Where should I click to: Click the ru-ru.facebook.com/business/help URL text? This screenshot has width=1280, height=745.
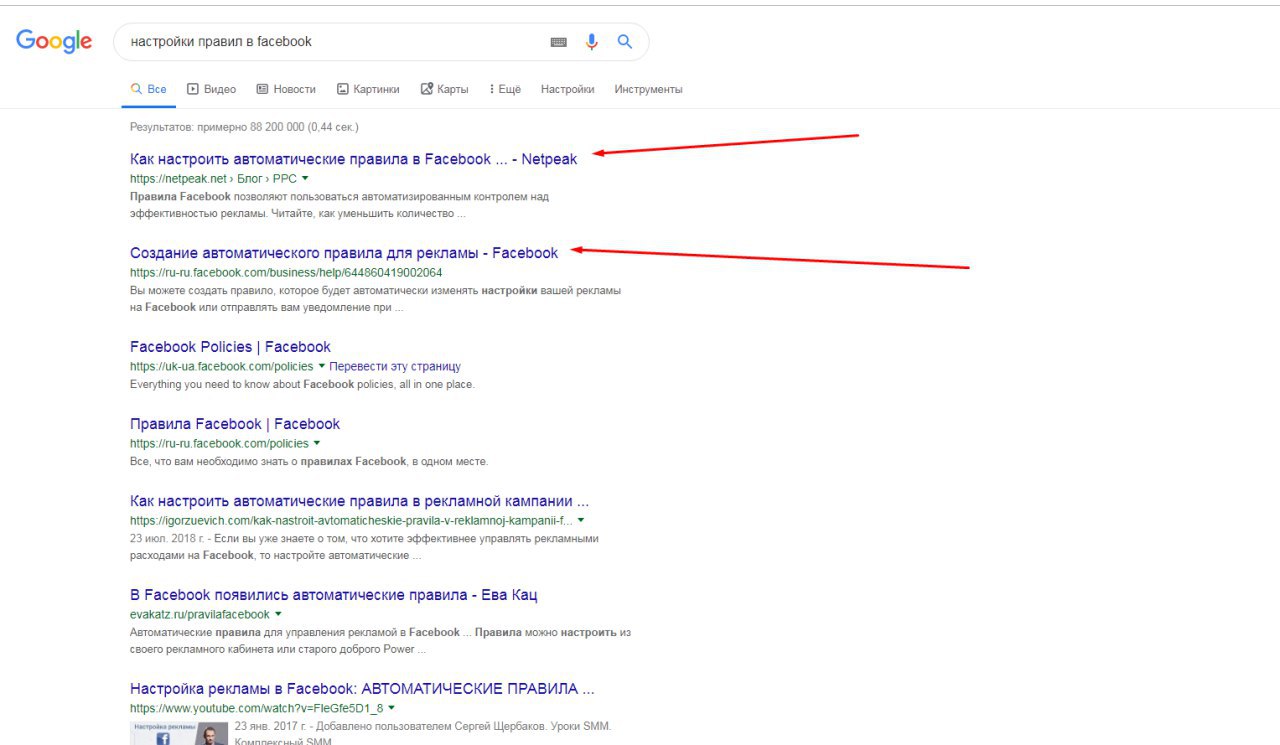click(x=286, y=272)
